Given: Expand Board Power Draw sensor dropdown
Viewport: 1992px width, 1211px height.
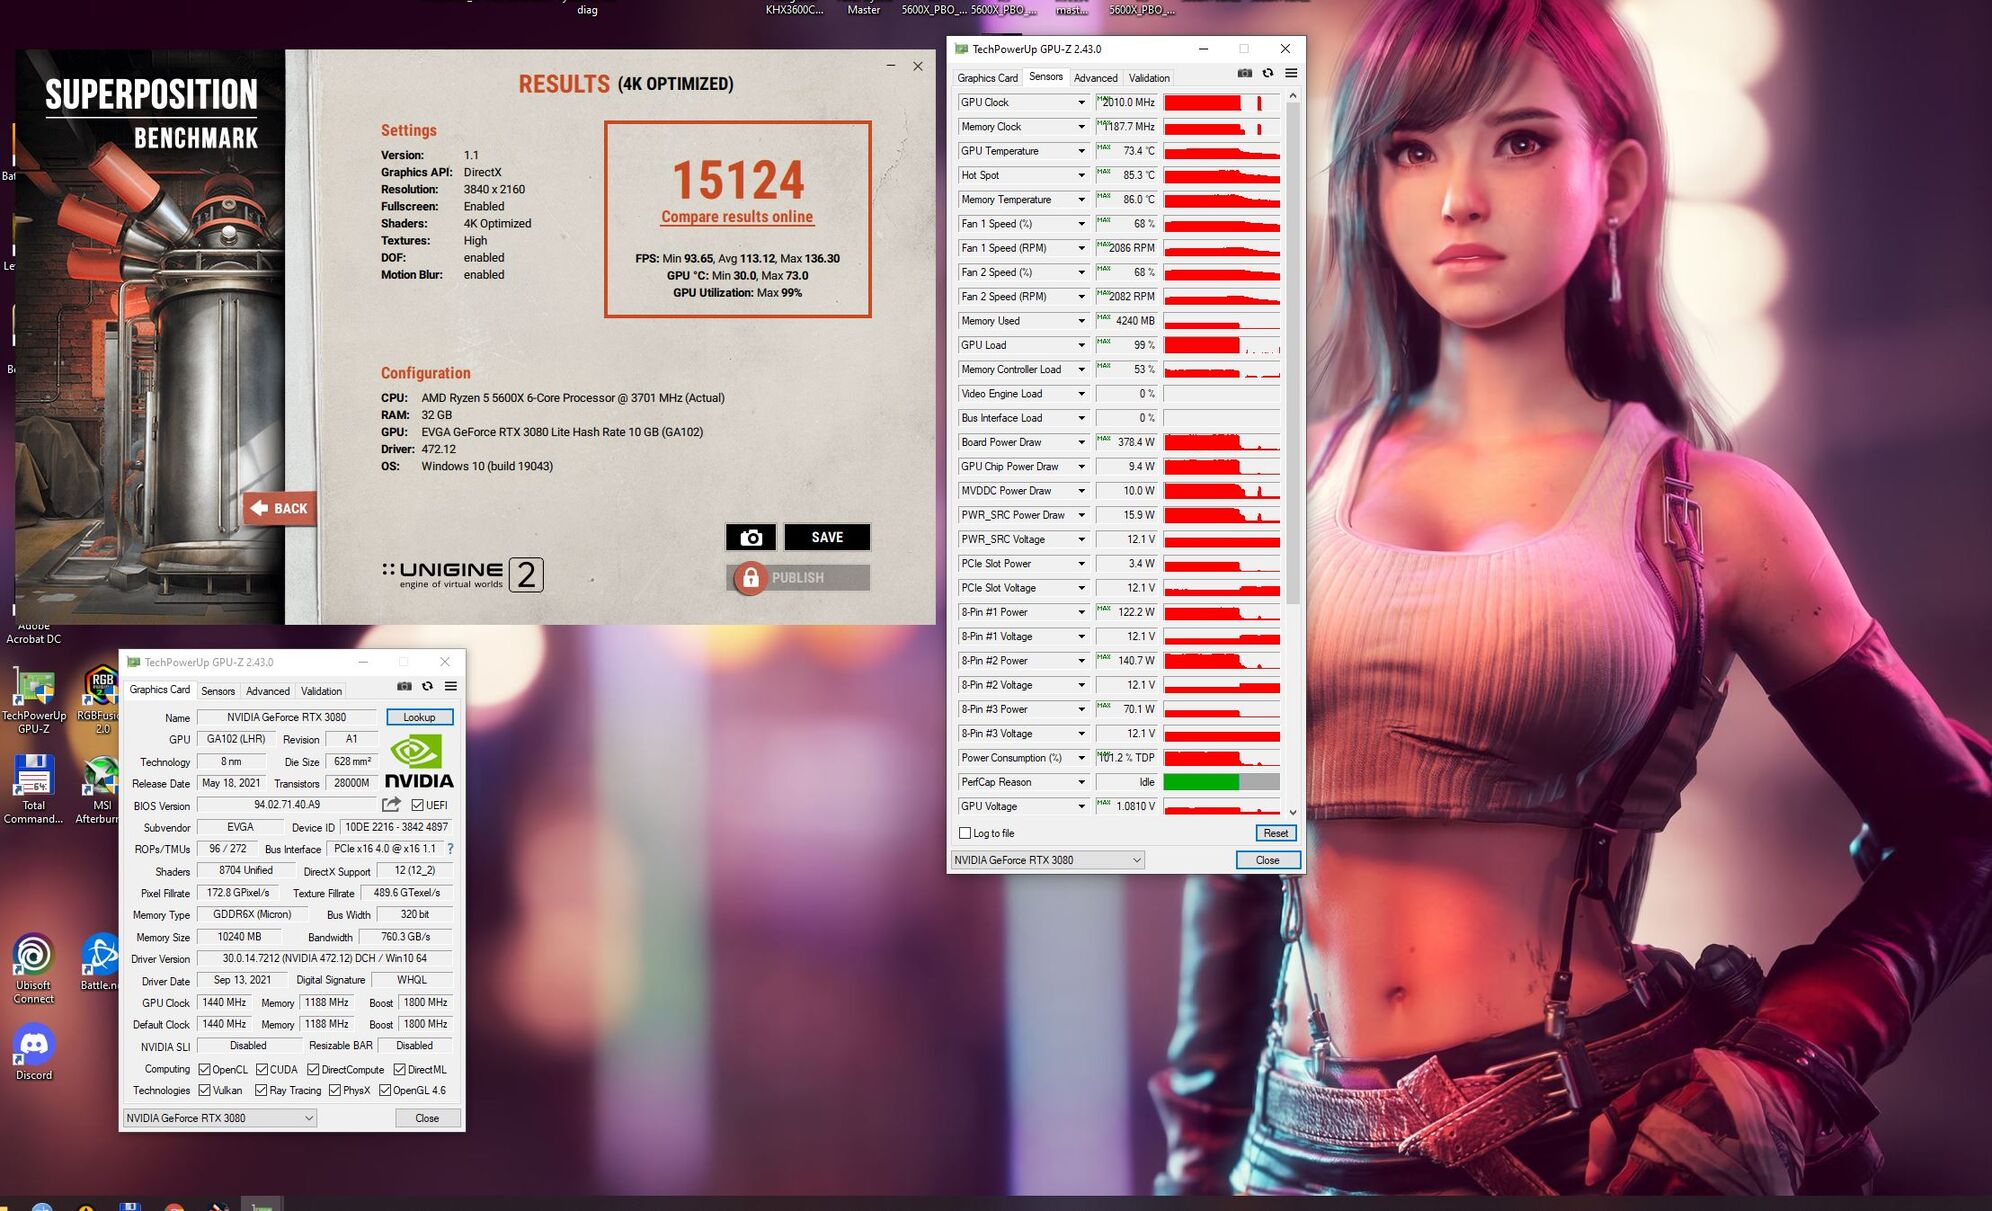Looking at the screenshot, I should coord(1081,442).
